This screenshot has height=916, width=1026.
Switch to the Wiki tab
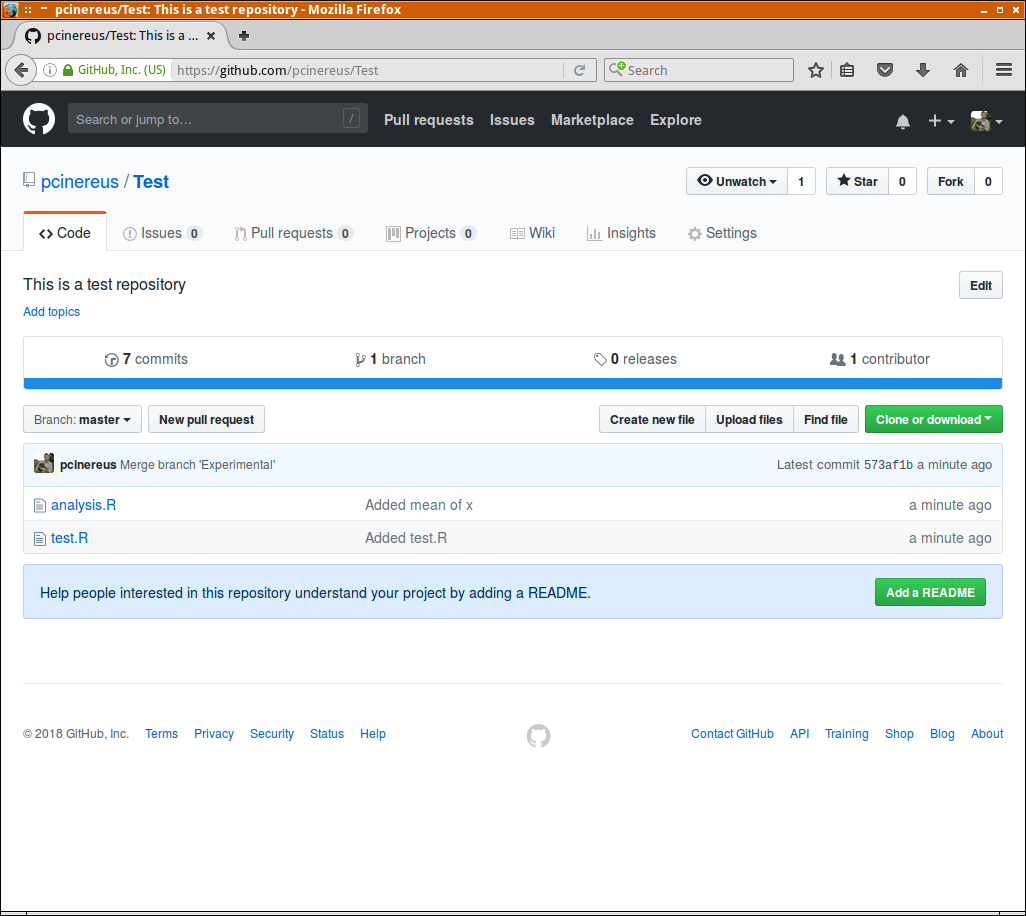(x=532, y=233)
